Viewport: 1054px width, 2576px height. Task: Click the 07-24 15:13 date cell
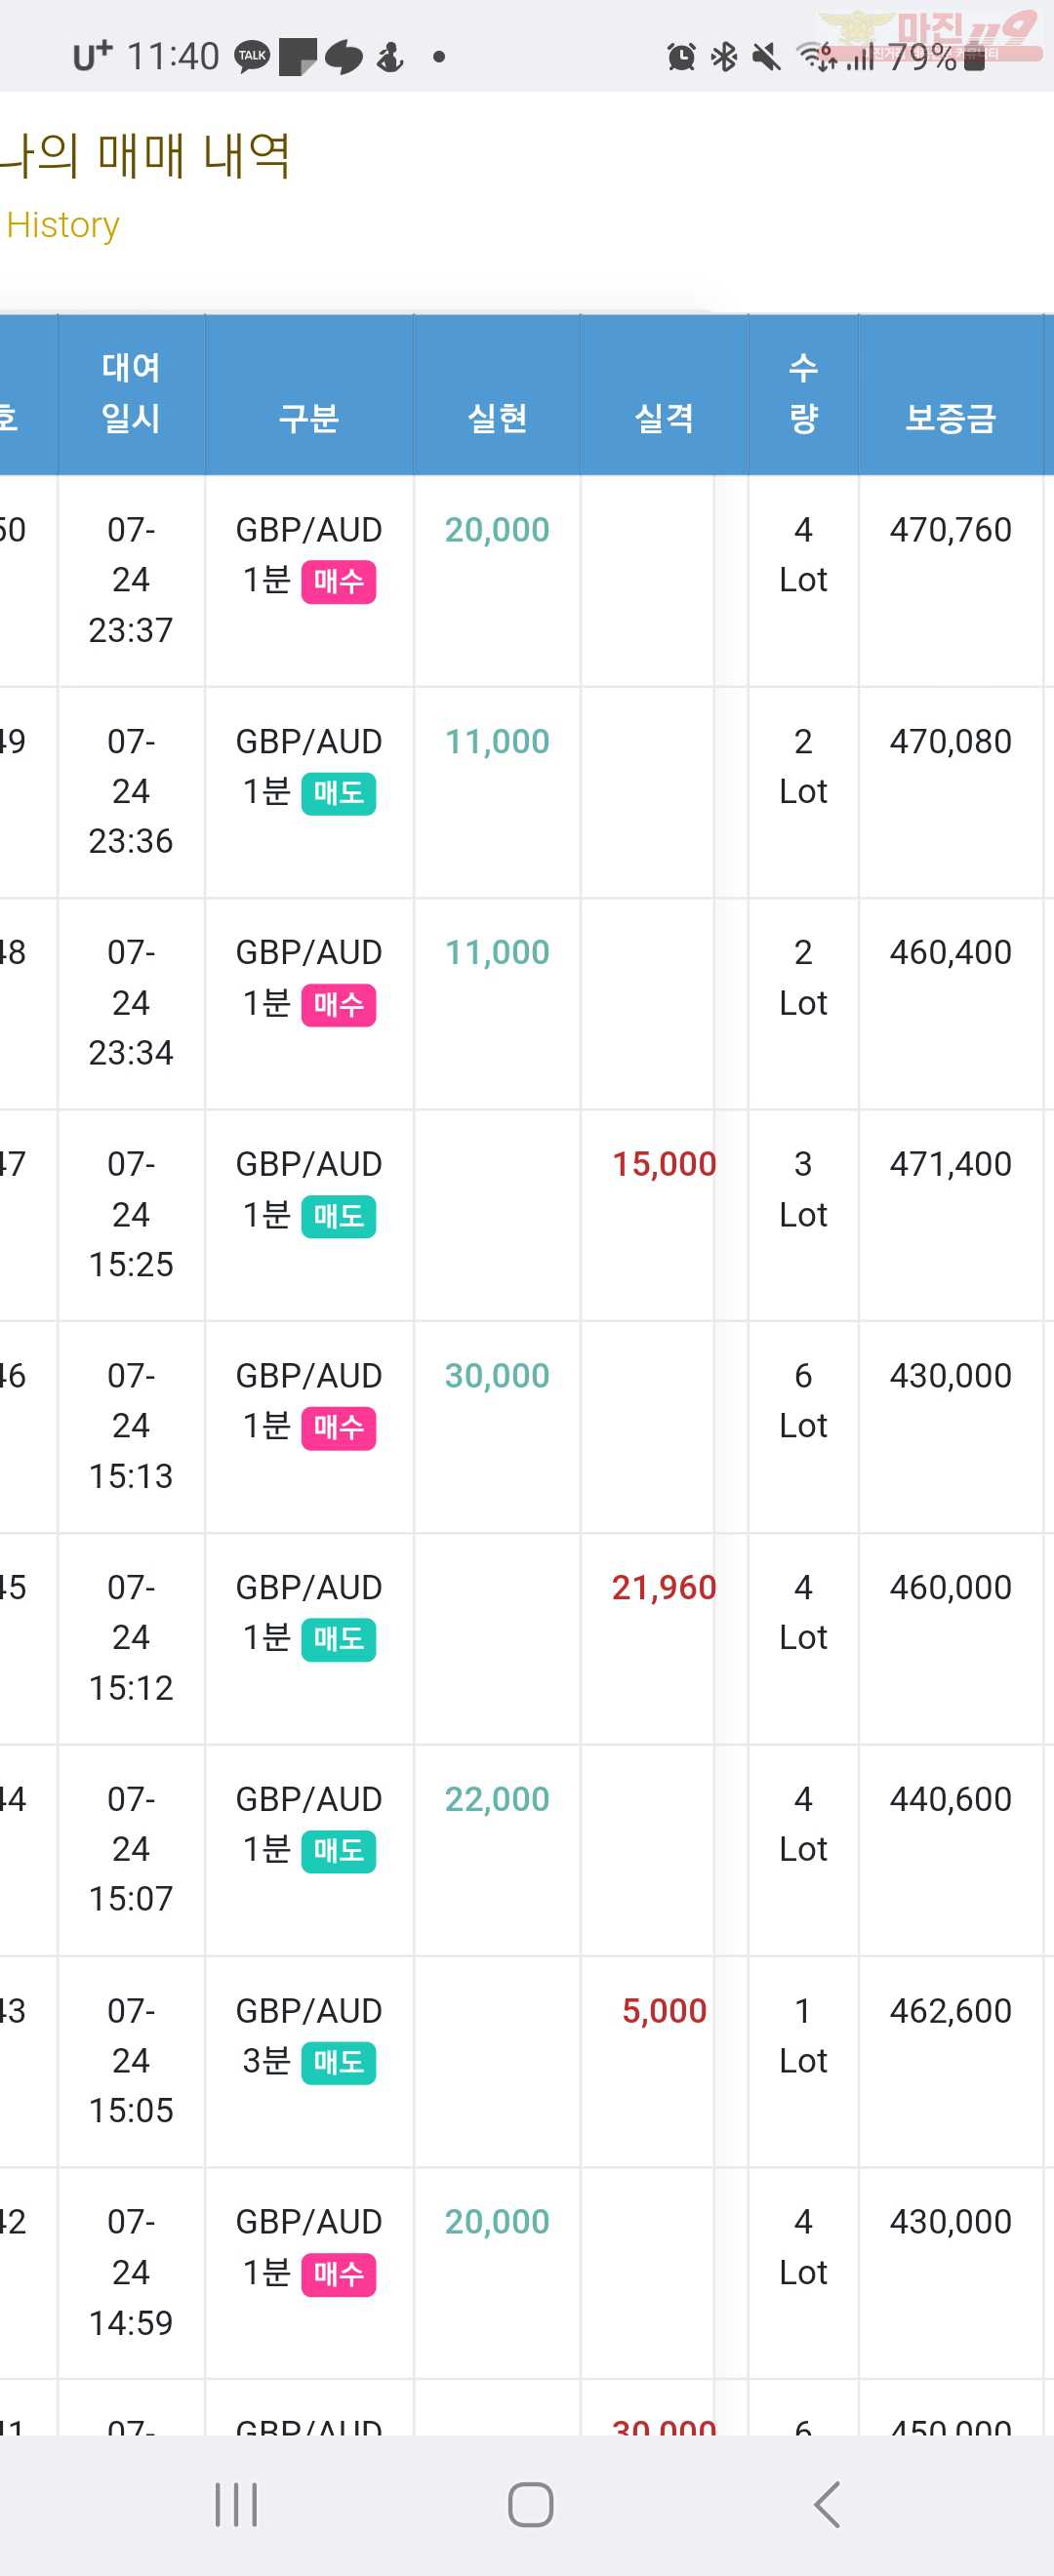point(131,1425)
